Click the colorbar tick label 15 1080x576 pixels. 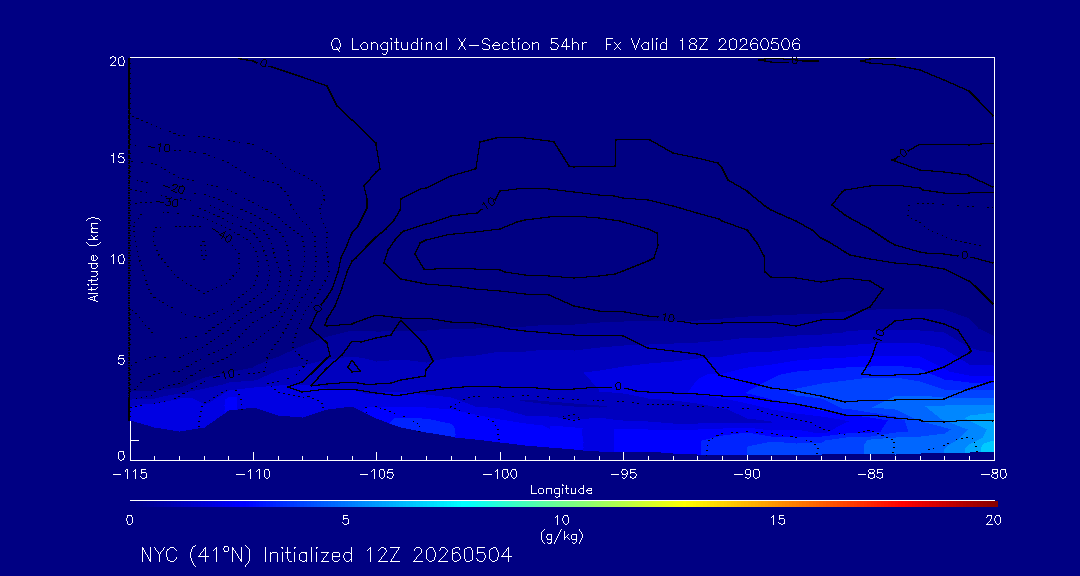[x=777, y=521]
